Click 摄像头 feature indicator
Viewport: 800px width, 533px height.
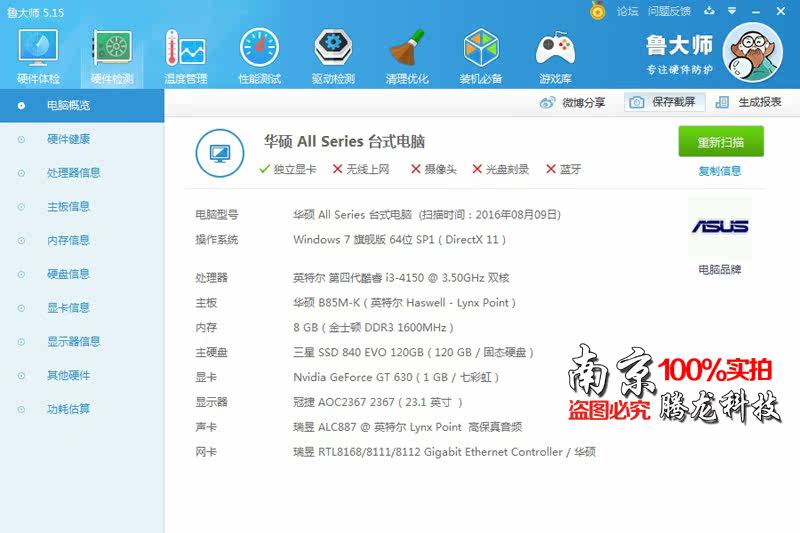(434, 169)
